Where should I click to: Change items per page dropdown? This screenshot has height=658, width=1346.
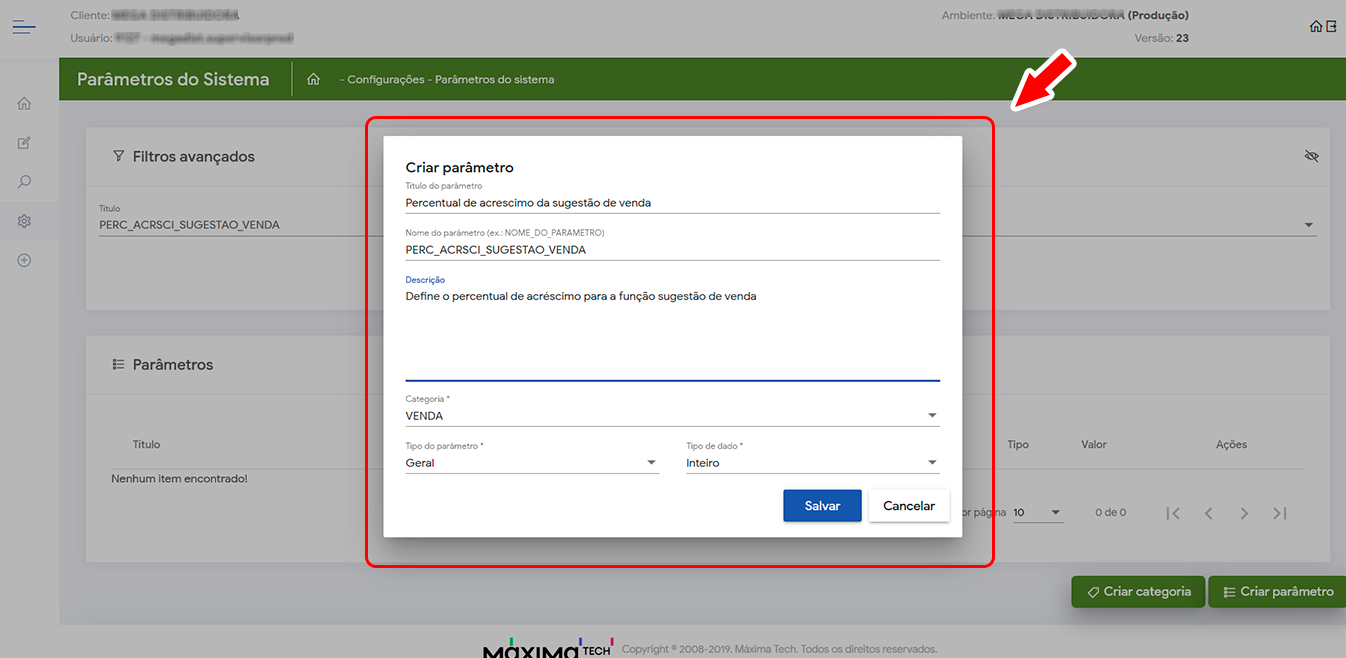(x=1037, y=513)
